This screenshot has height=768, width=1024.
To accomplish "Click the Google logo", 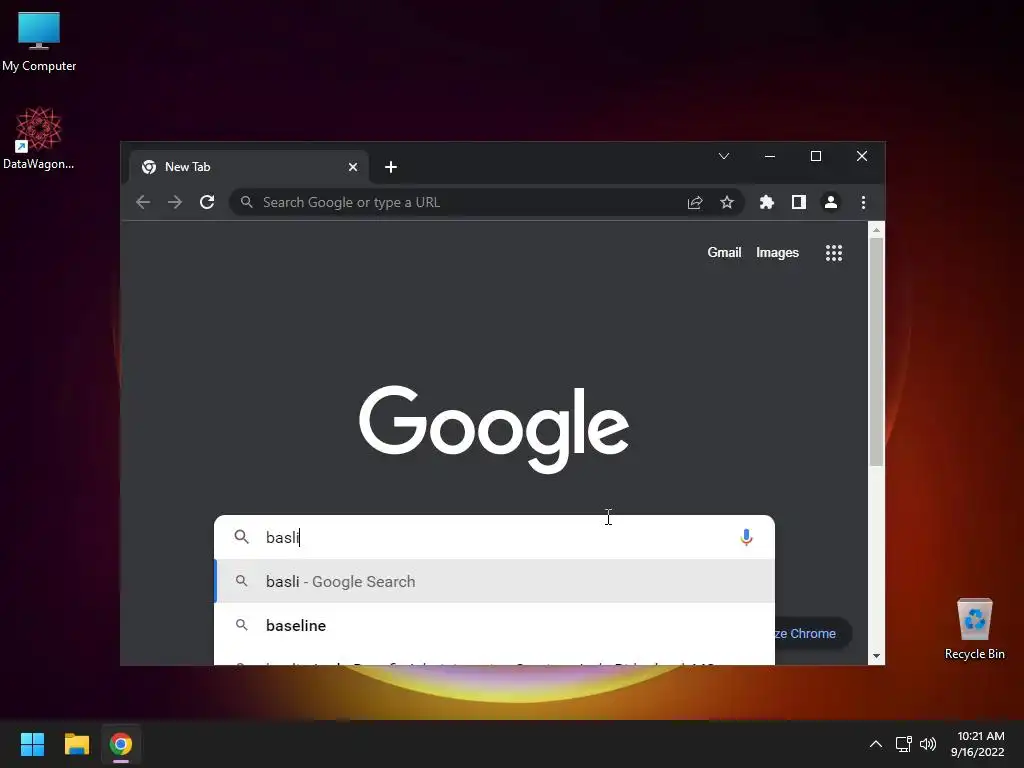I will tap(494, 429).
